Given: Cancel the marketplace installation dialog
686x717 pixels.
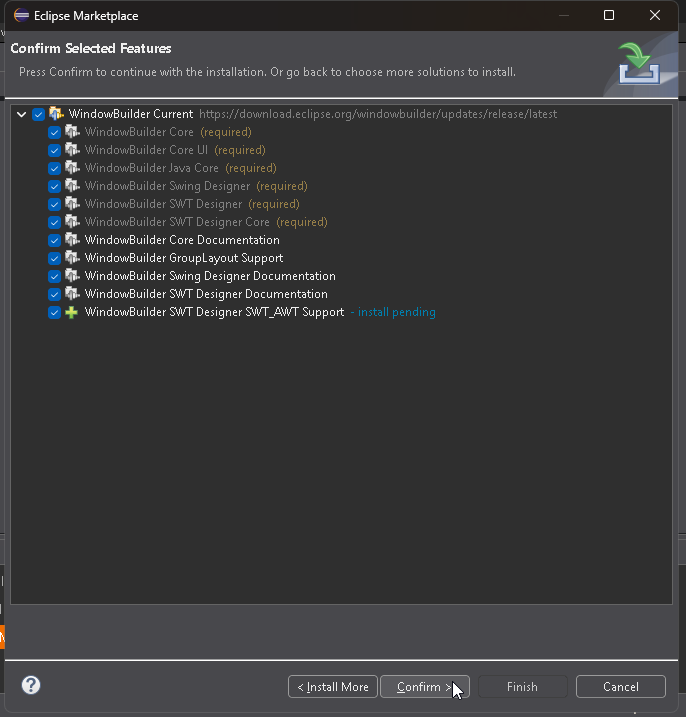Looking at the screenshot, I should [621, 686].
